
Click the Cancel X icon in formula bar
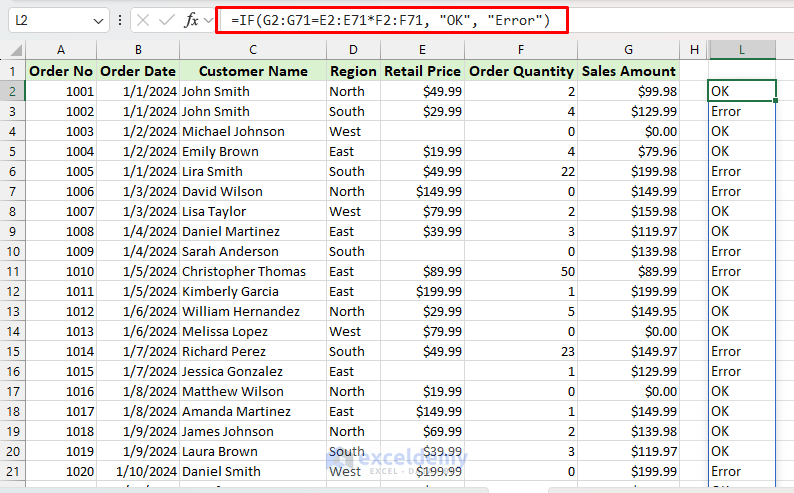143,20
